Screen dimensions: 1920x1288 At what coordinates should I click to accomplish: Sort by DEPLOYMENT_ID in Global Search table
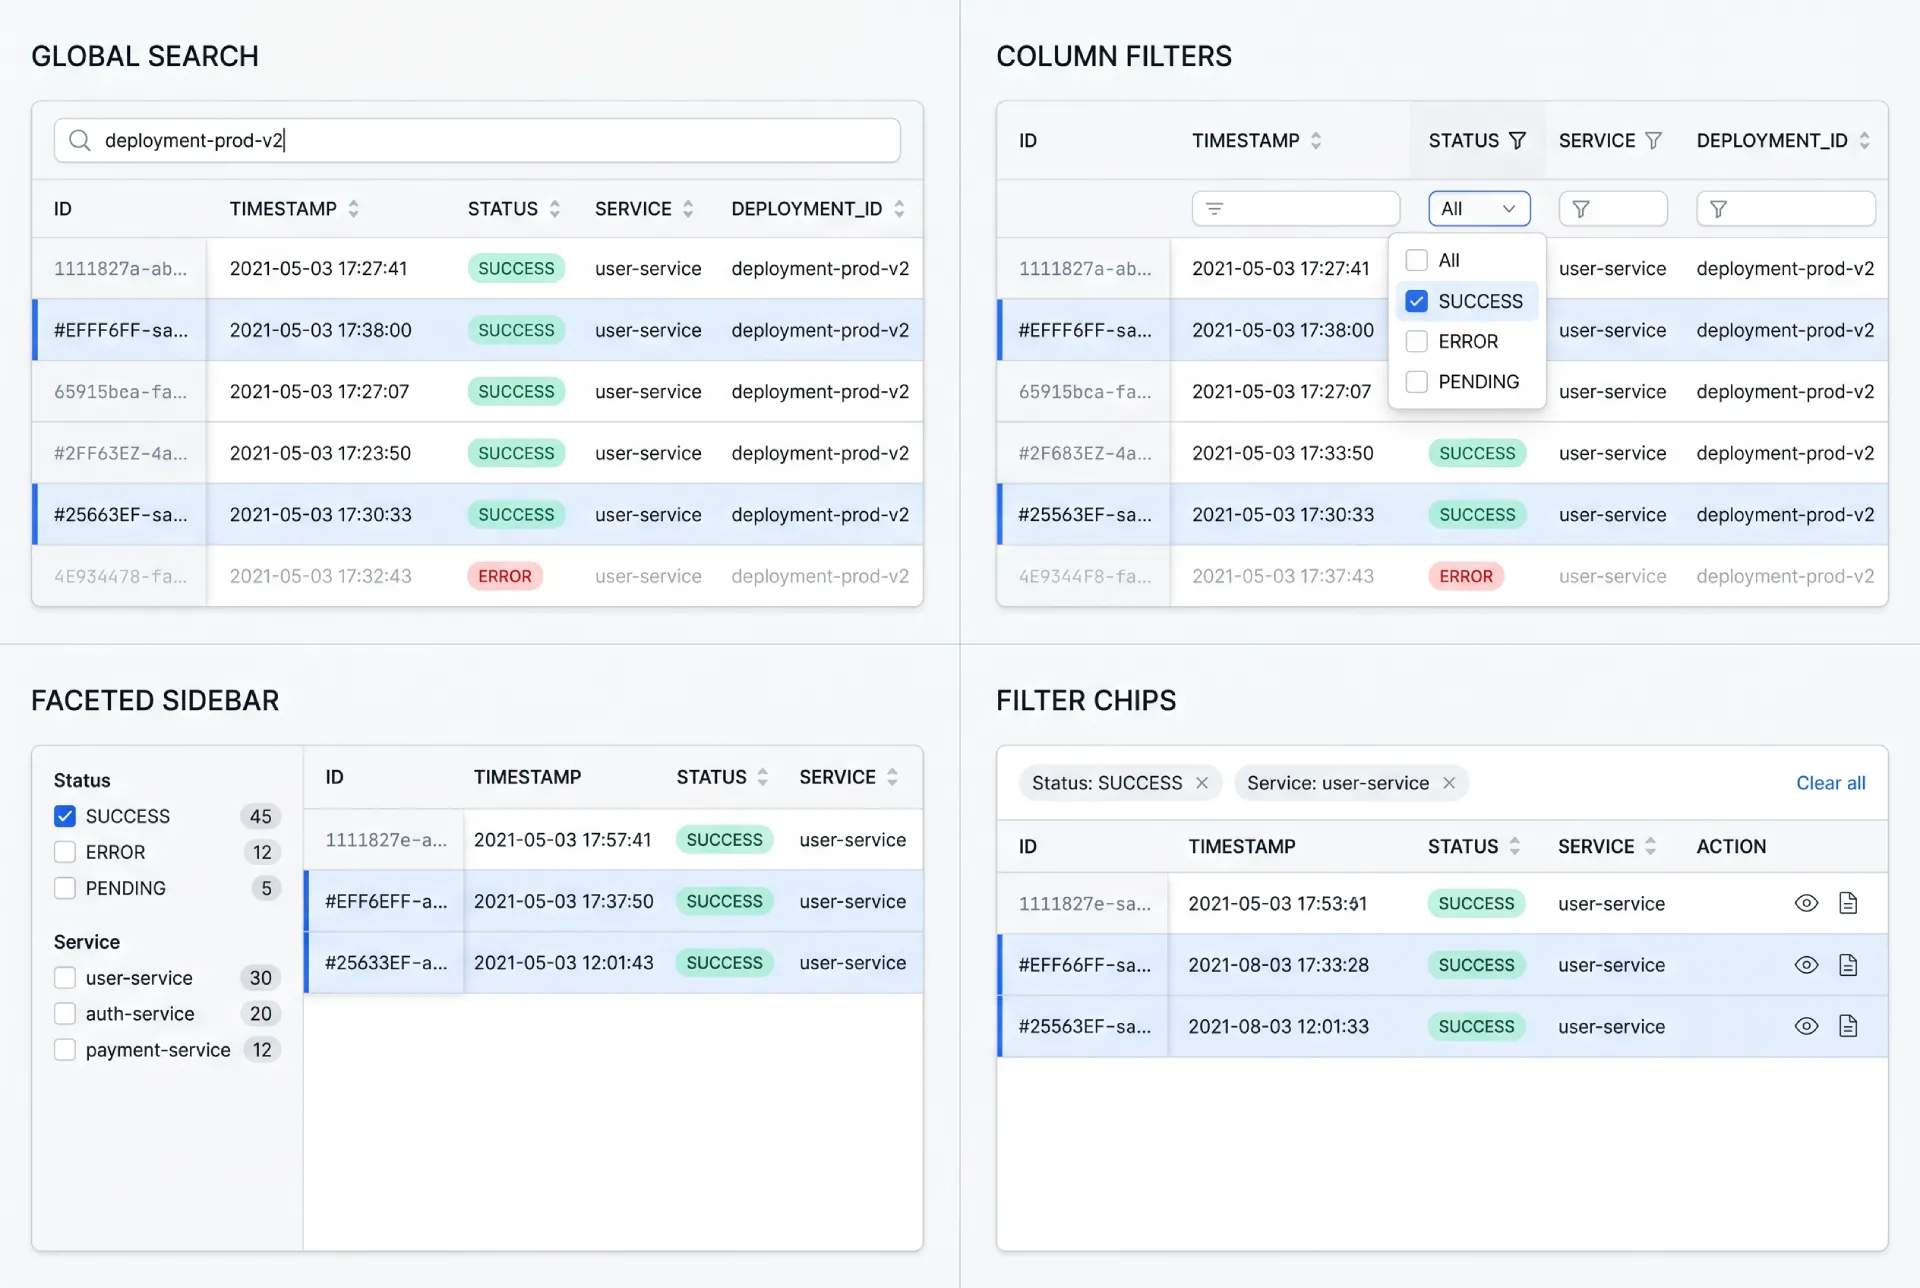[x=899, y=209]
